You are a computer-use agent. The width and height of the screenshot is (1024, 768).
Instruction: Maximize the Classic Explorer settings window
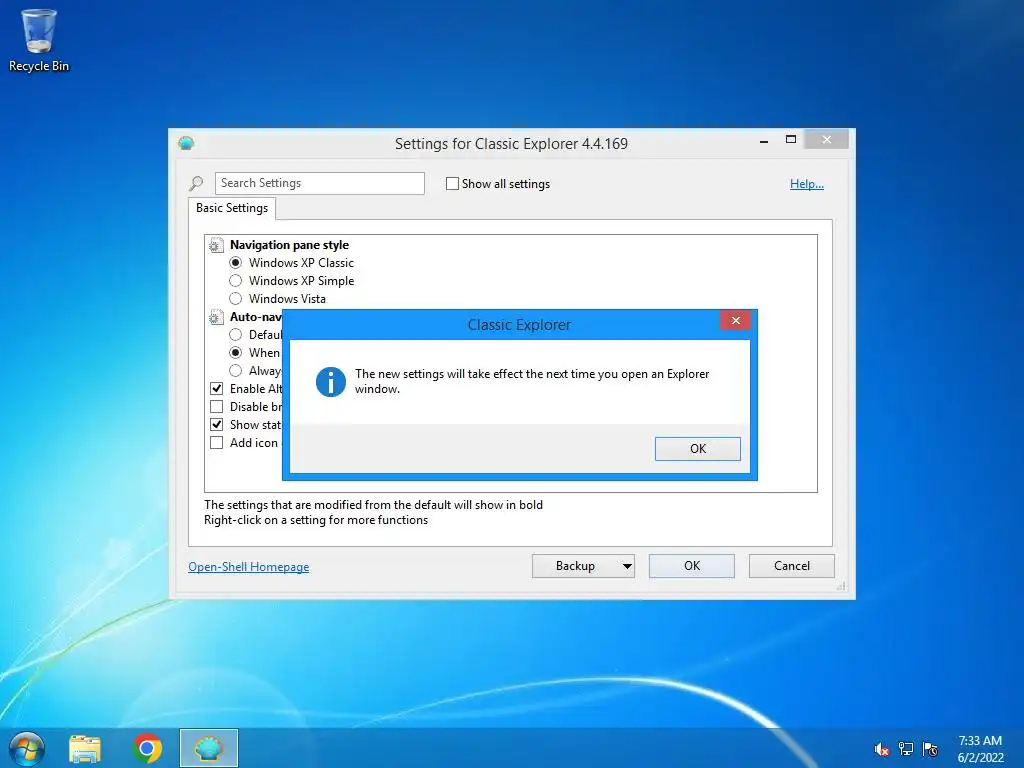791,140
